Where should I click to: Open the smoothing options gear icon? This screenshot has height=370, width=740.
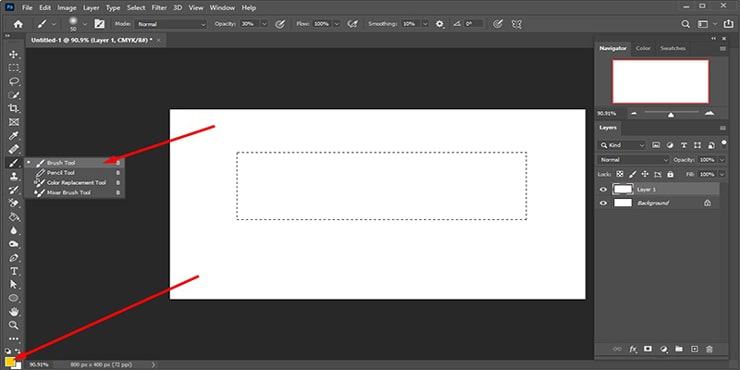coord(440,24)
